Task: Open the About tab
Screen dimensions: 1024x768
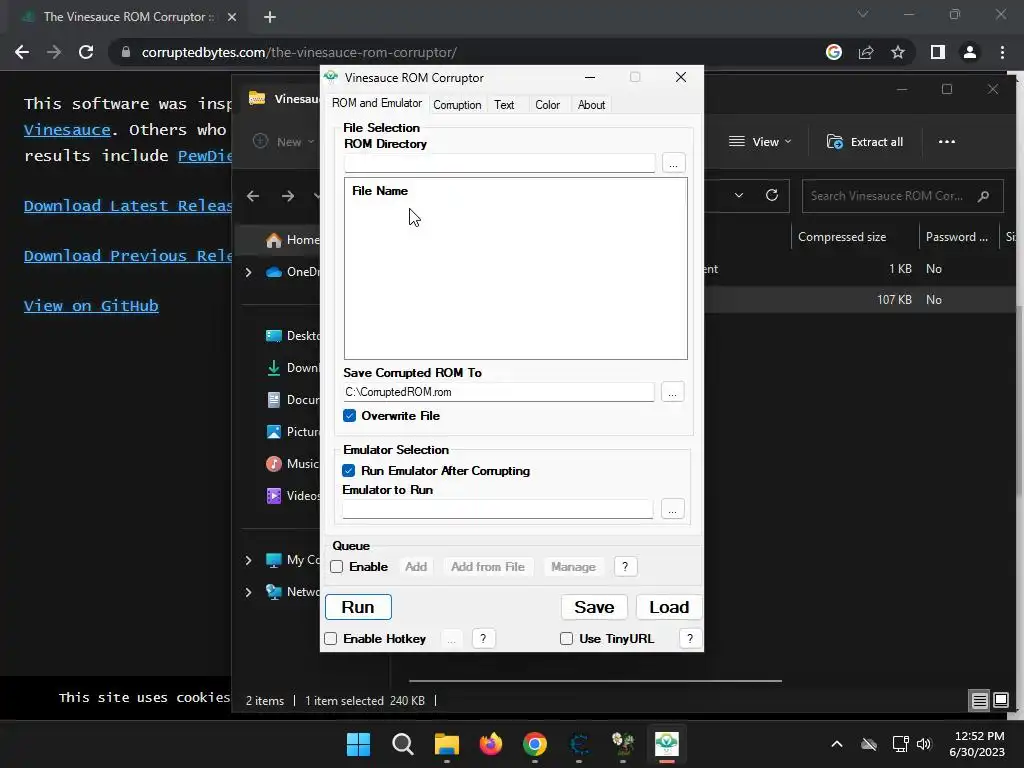Action: click(591, 104)
